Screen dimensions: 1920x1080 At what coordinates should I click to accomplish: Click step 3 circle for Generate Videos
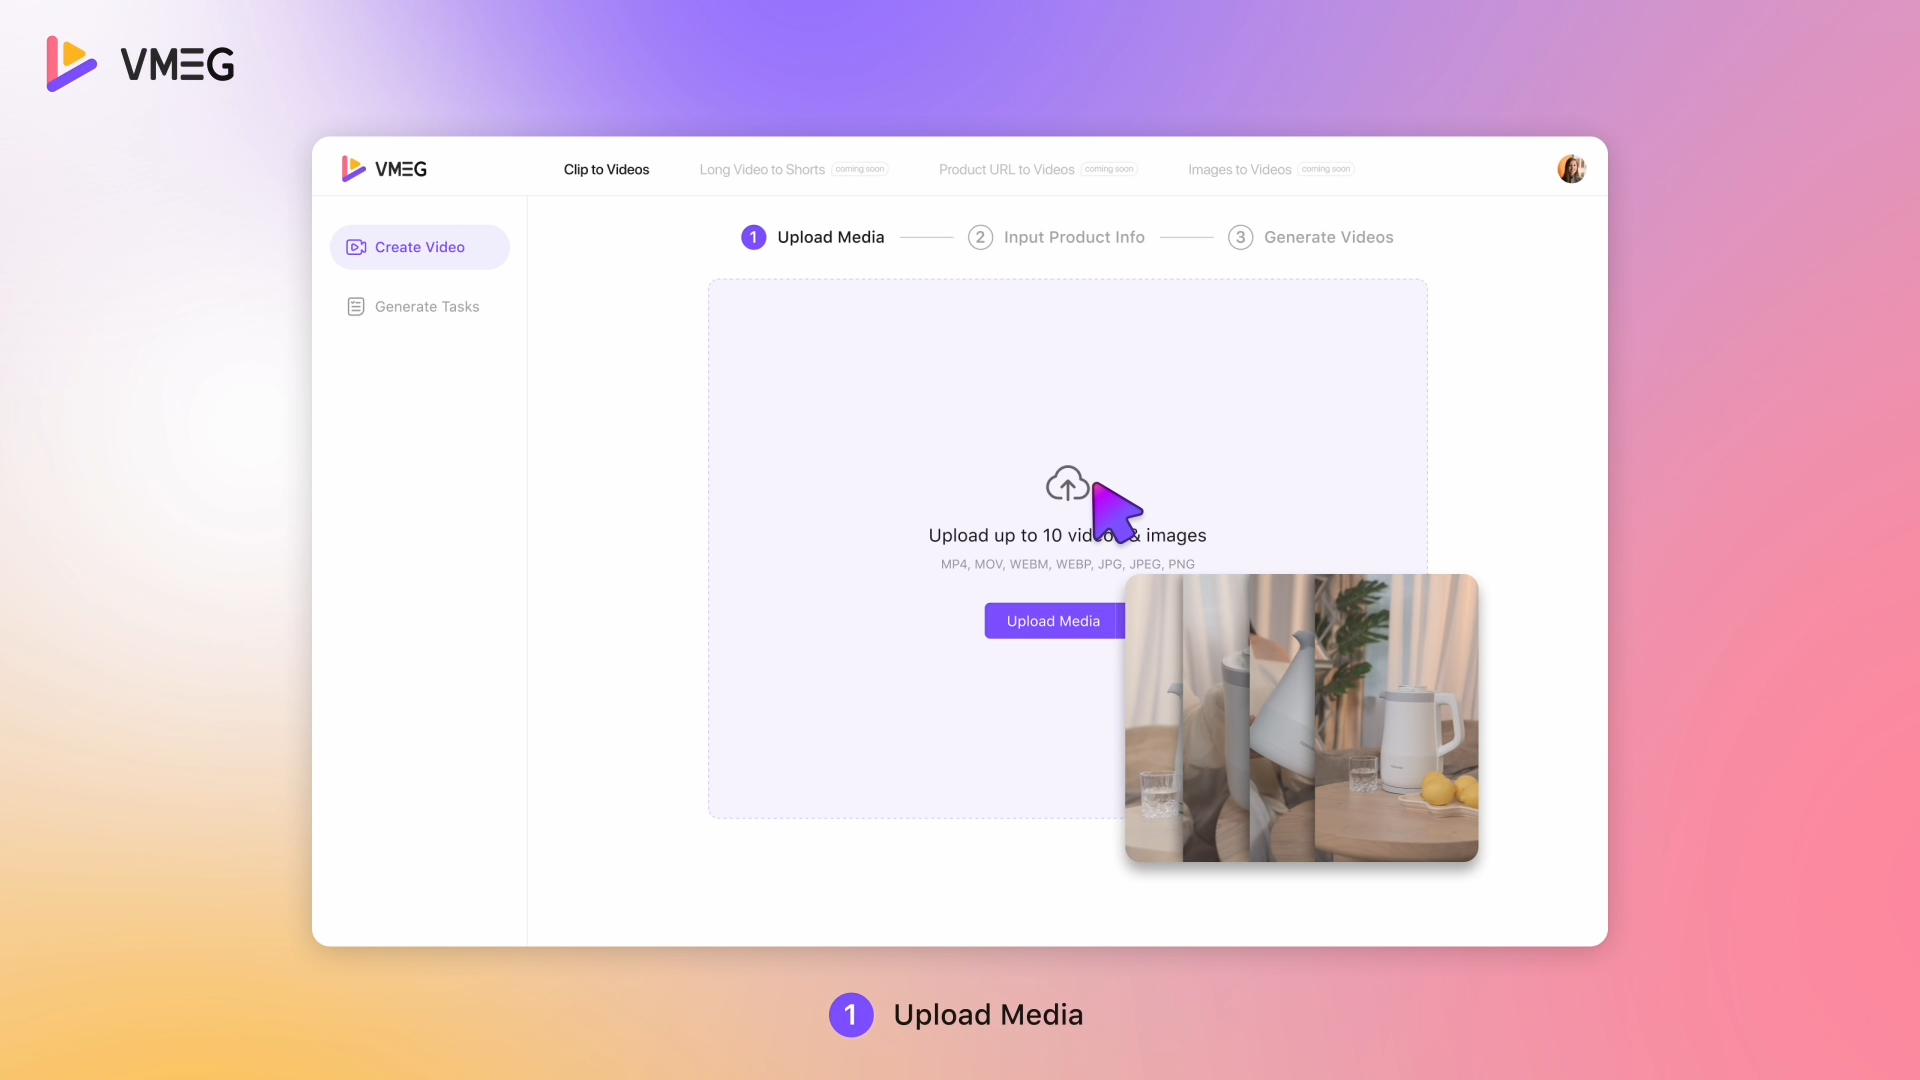[1240, 237]
